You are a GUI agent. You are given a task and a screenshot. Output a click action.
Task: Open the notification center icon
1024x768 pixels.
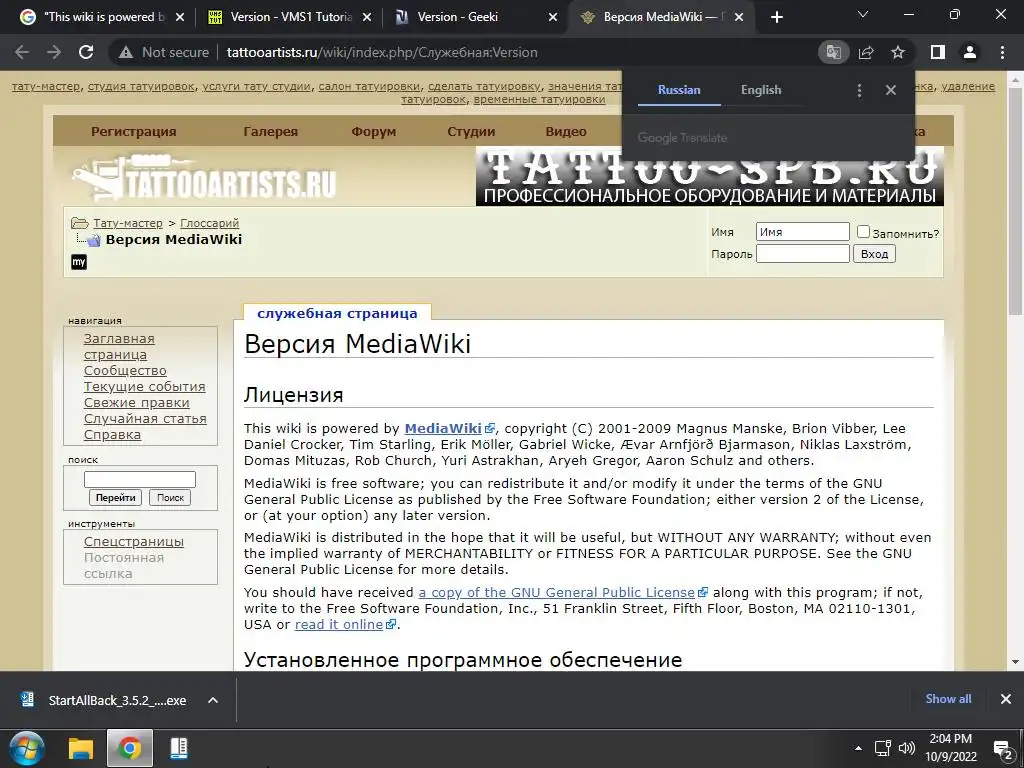click(x=1002, y=748)
